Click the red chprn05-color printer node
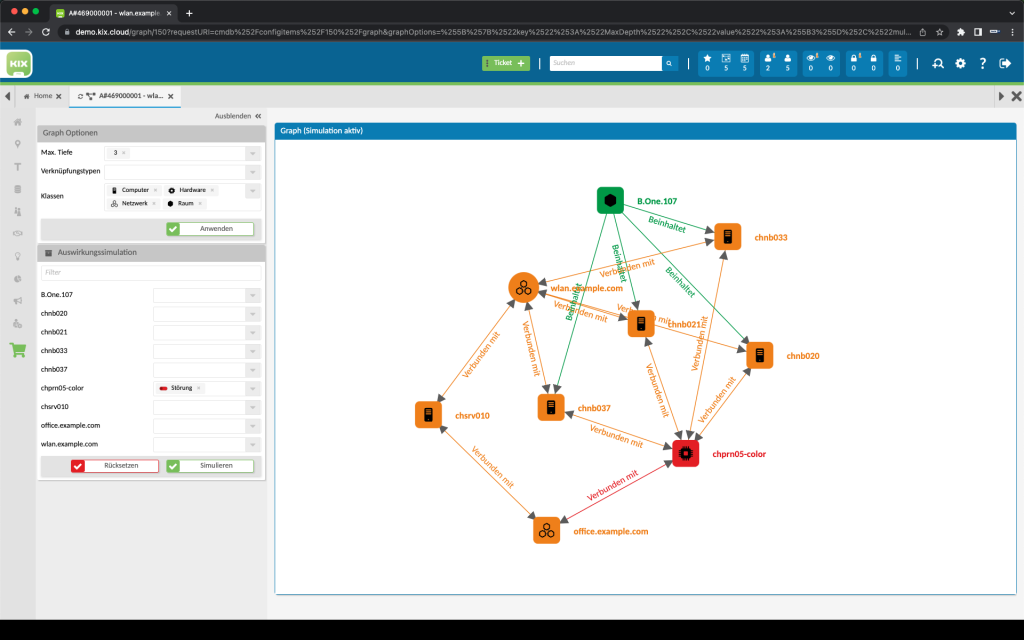 tap(685, 453)
